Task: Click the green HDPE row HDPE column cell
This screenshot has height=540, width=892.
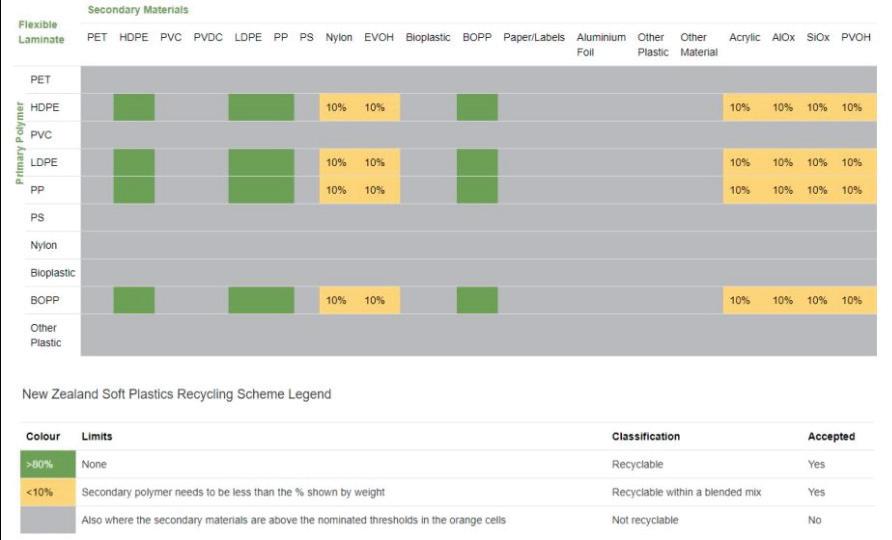Action: tap(134, 107)
